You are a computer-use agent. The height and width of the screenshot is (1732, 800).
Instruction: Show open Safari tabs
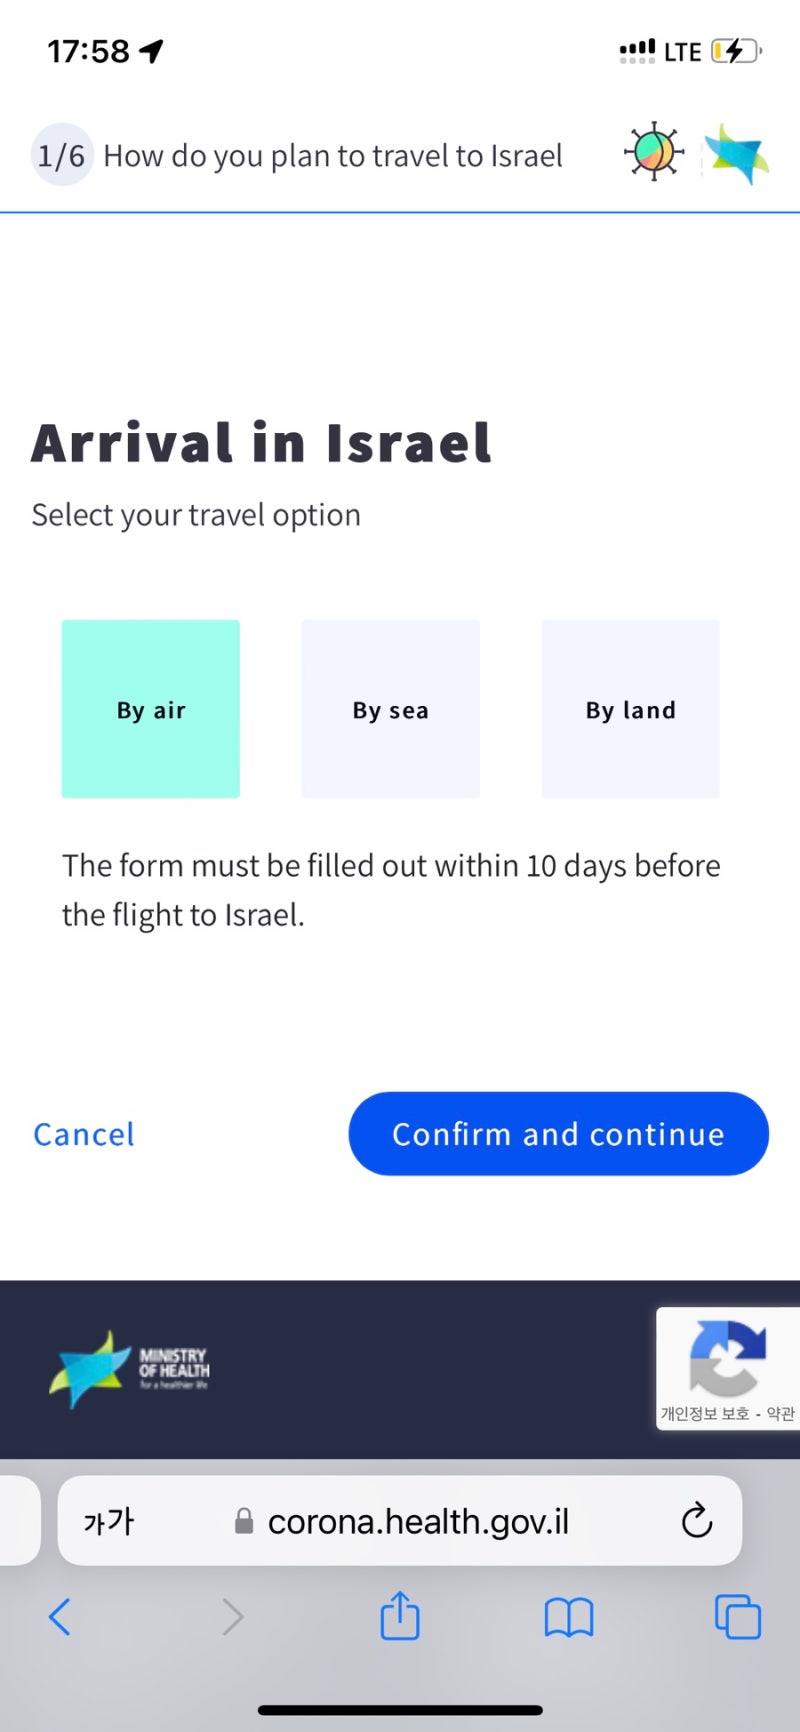[737, 1616]
